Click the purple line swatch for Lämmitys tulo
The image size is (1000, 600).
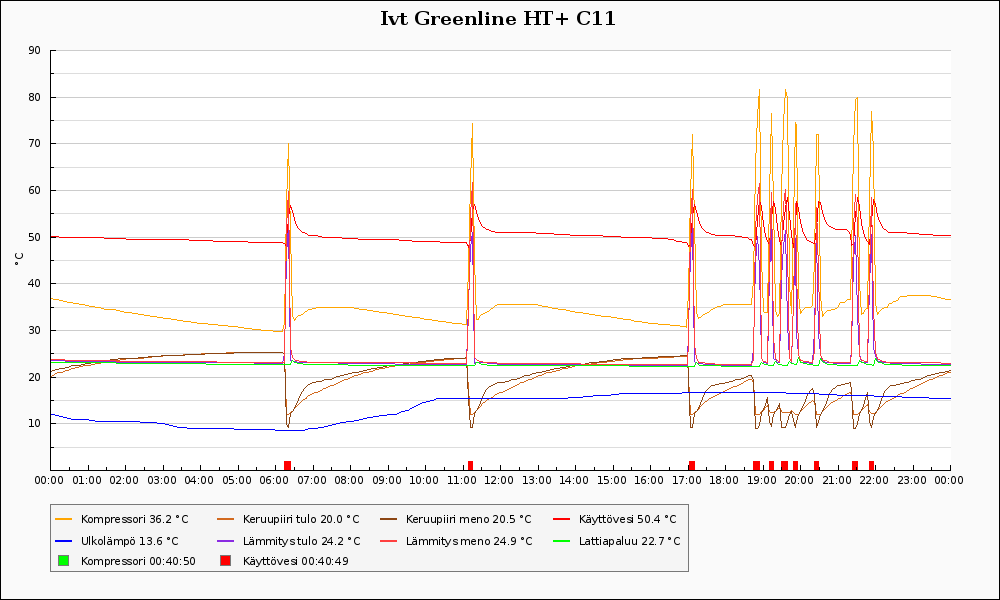226,541
